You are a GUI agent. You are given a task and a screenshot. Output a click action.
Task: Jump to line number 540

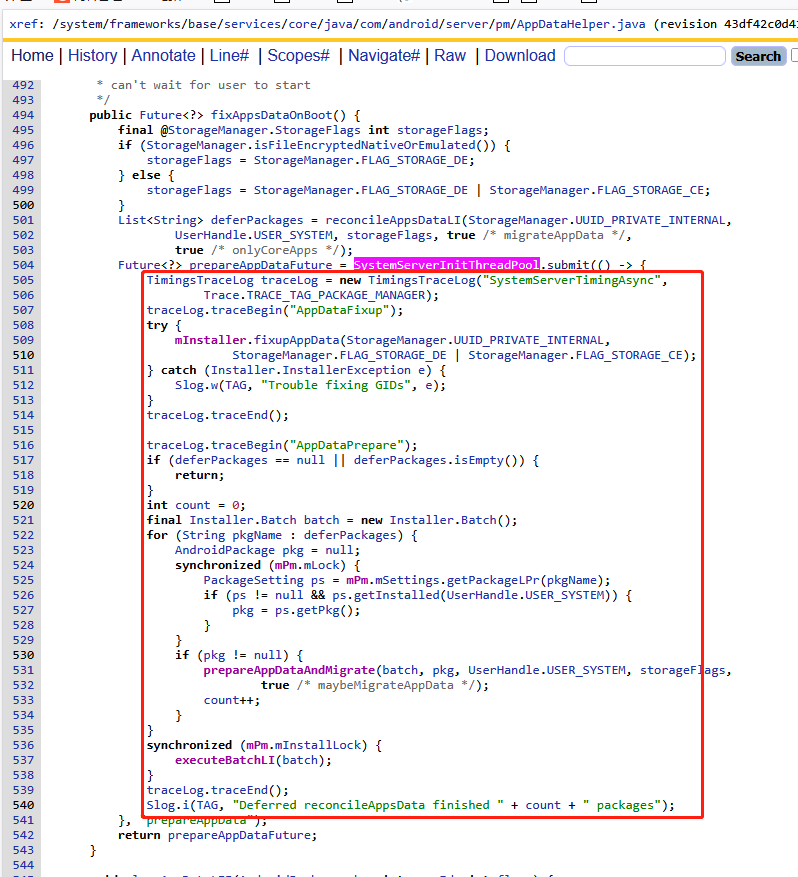[x=23, y=805]
